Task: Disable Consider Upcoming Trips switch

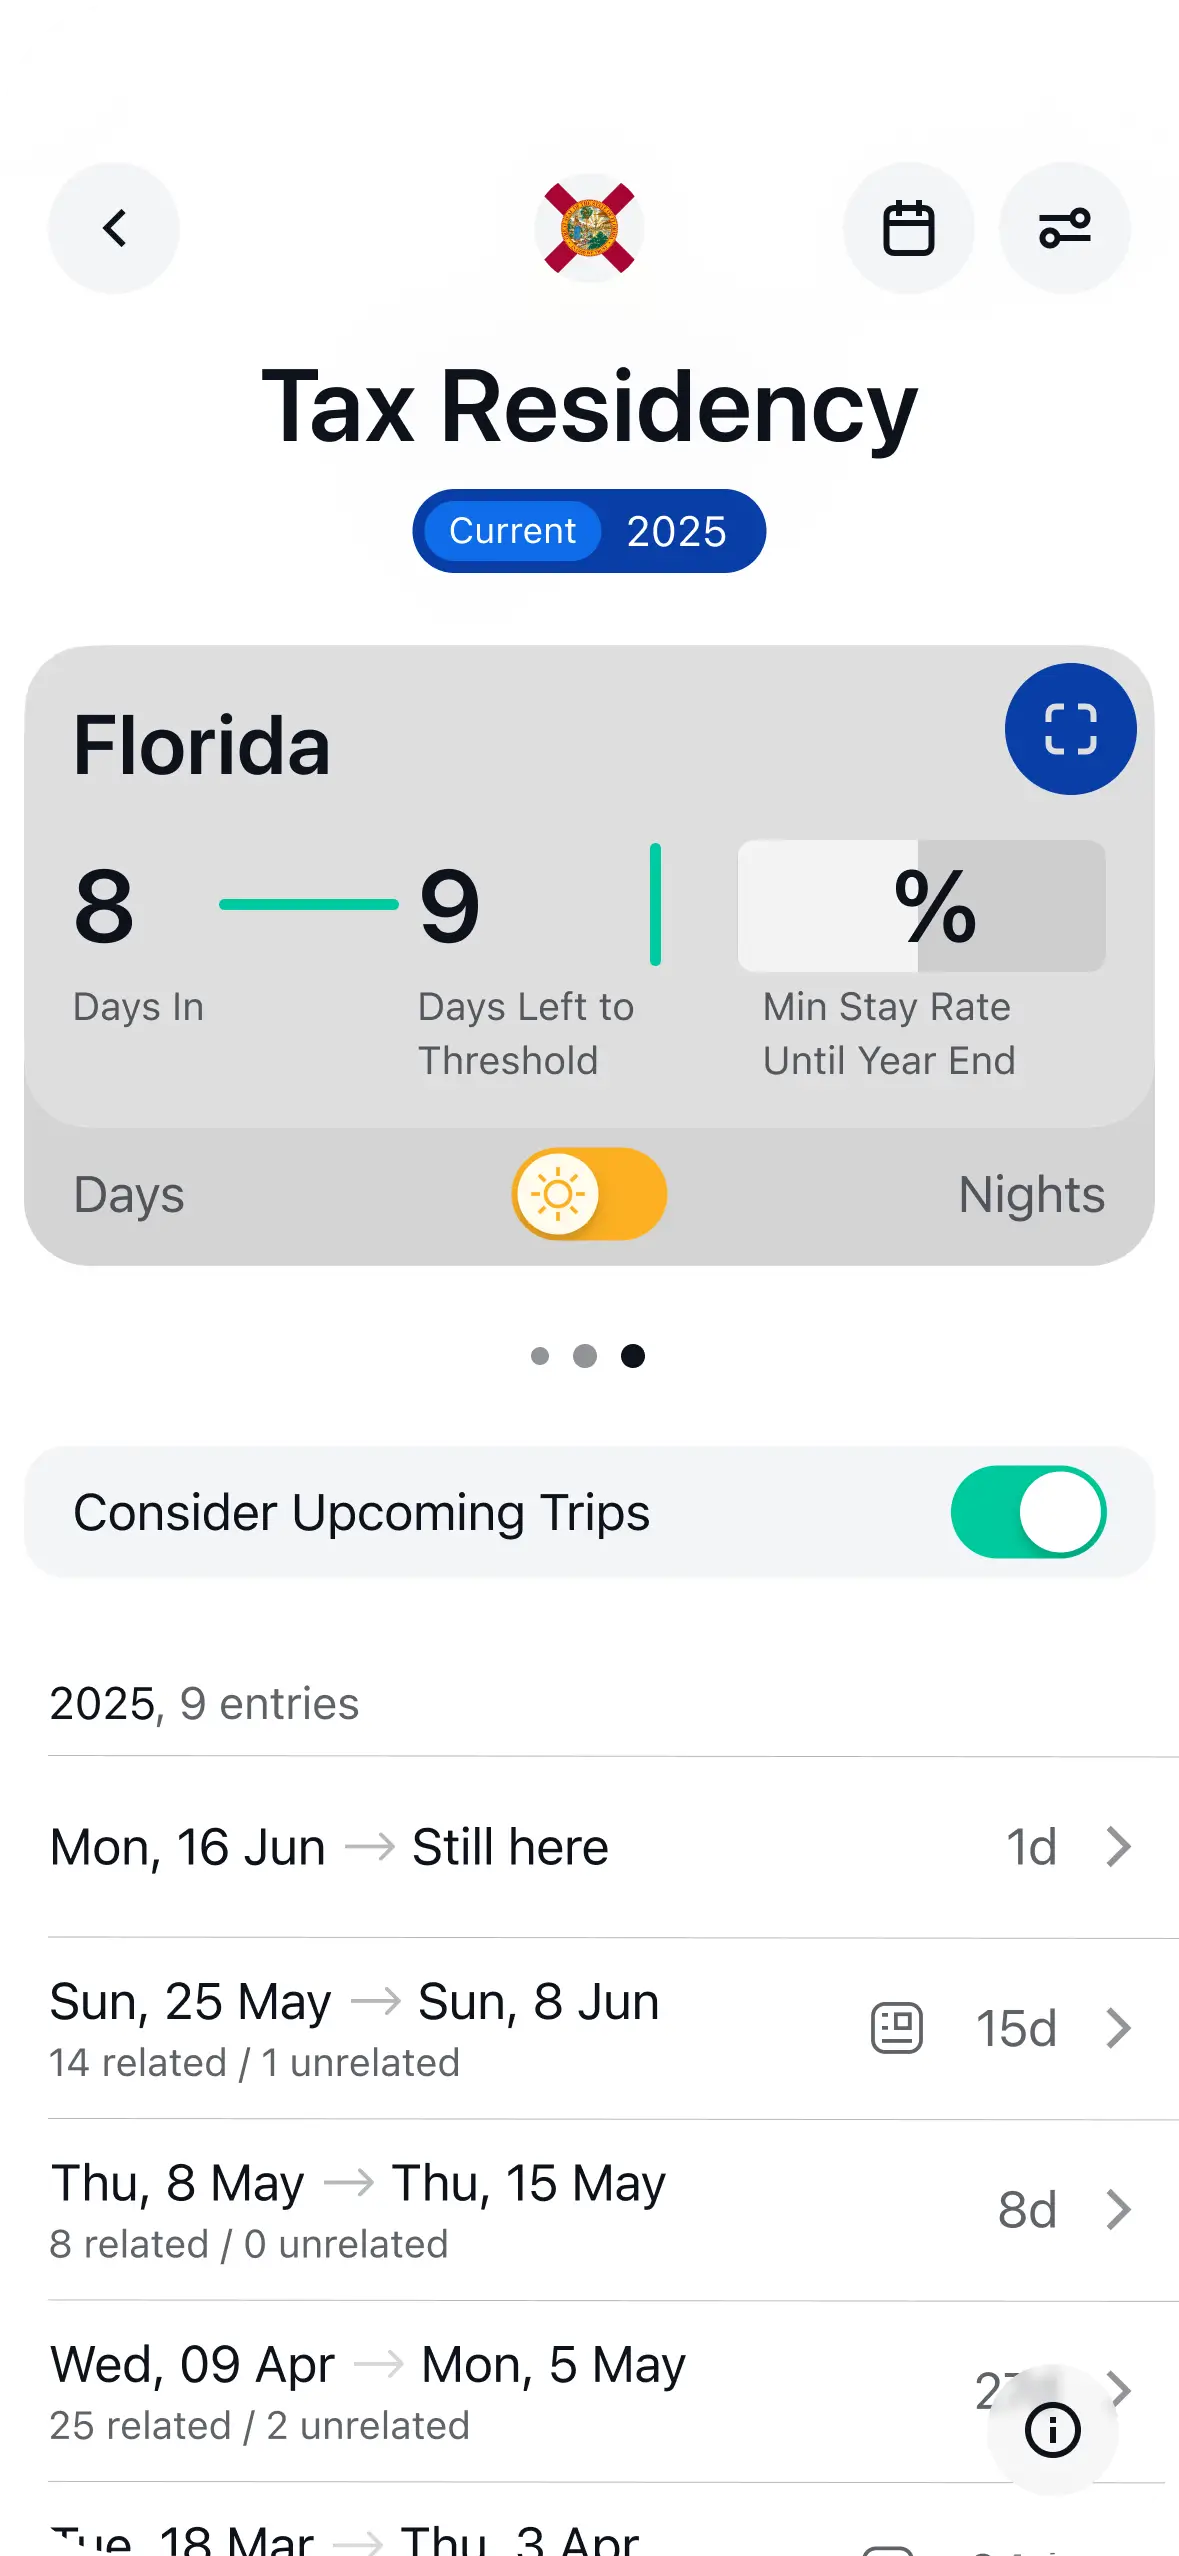Action: click(x=1027, y=1512)
